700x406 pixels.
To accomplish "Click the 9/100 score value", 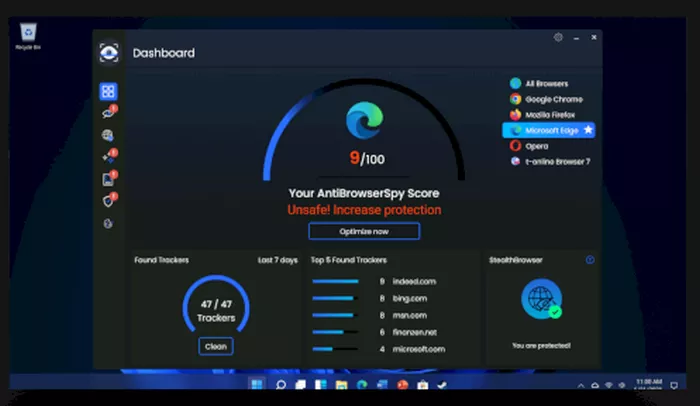I will pos(367,158).
